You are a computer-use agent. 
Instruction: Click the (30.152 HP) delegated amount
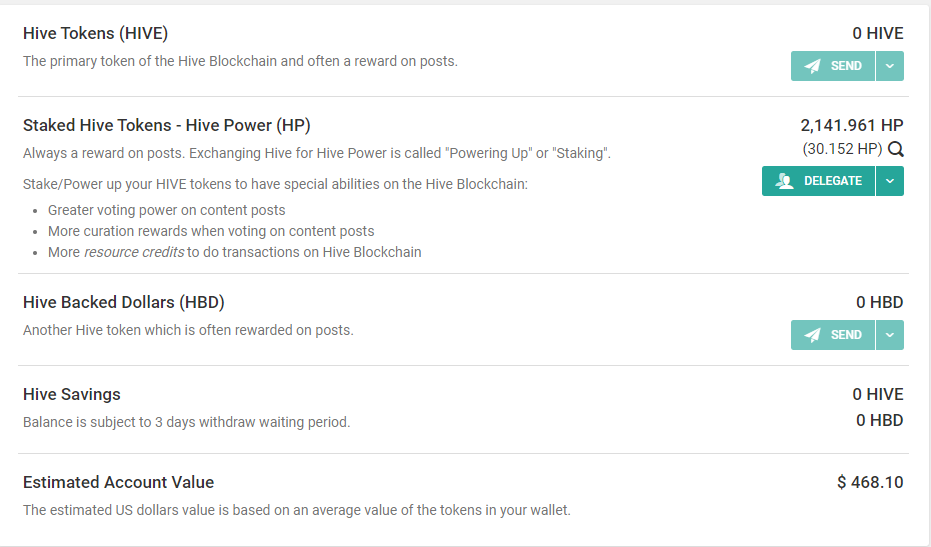click(842, 148)
